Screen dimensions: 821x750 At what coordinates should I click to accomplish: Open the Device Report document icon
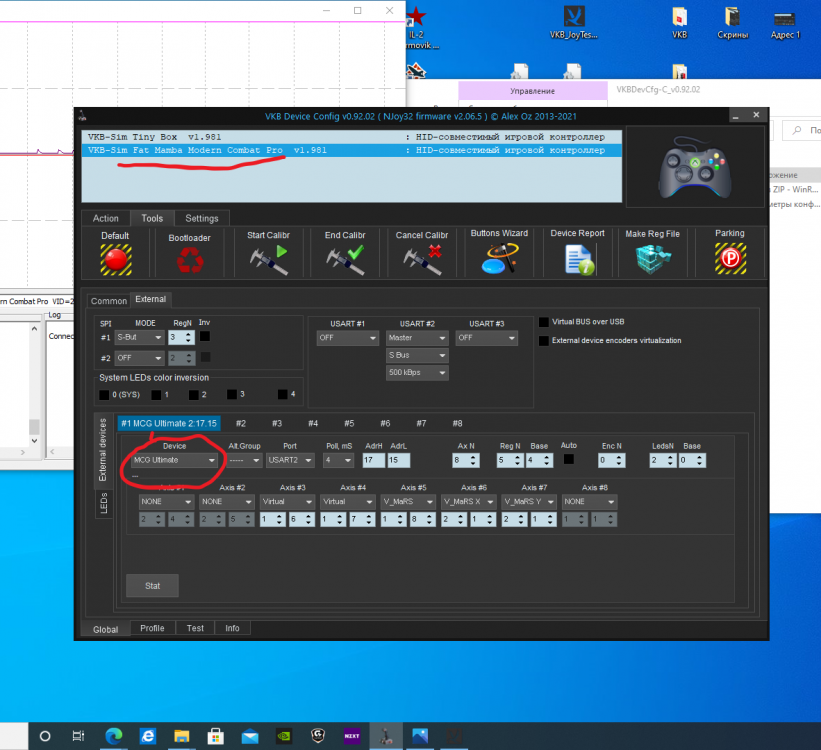[579, 260]
